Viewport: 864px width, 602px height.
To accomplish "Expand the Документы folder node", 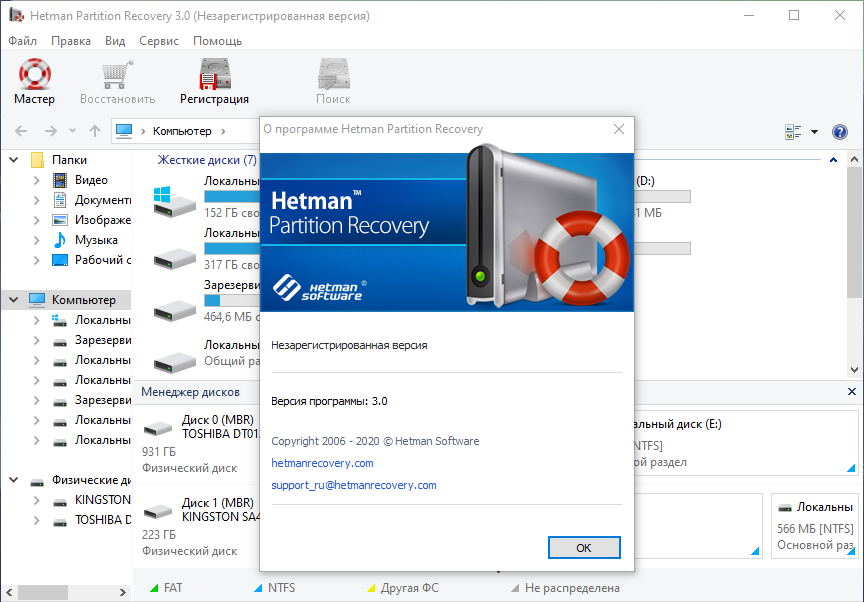I will (36, 200).
